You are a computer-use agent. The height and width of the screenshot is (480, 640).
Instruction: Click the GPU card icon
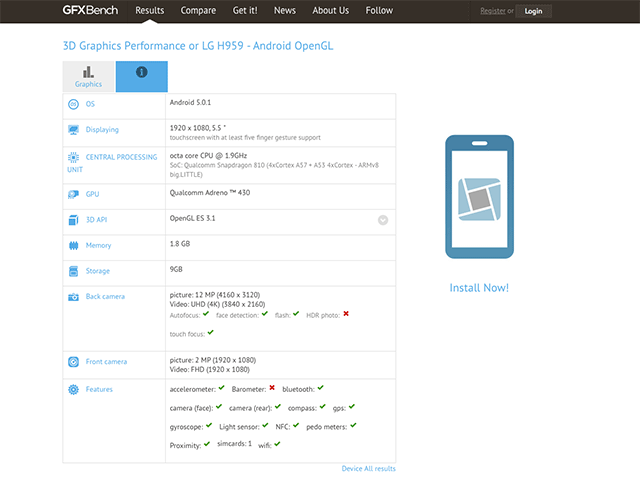coord(73,194)
